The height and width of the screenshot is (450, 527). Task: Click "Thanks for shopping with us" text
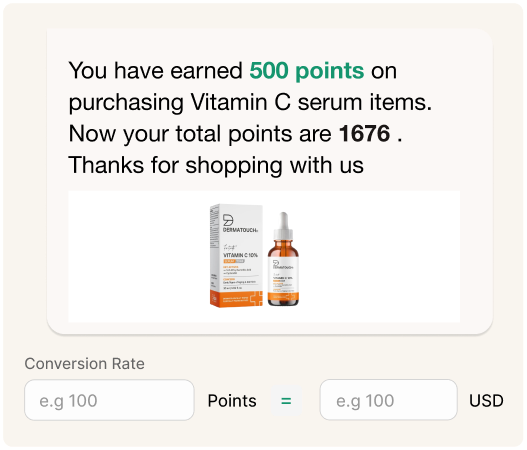[x=216, y=165]
